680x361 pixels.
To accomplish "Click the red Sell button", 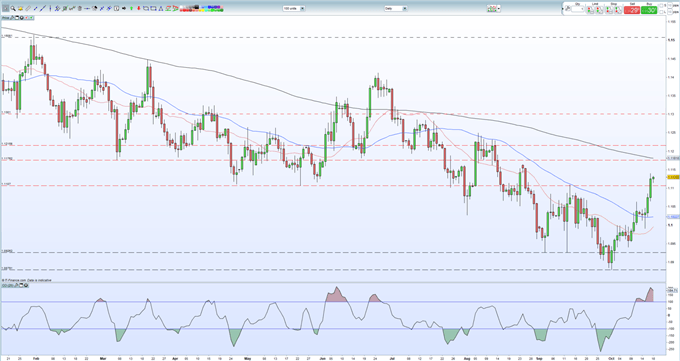I will click(632, 10).
